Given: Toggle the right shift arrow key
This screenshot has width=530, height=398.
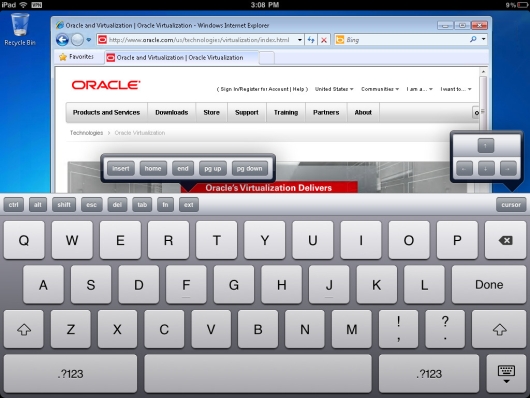Looking at the screenshot, I should pos(499,329).
